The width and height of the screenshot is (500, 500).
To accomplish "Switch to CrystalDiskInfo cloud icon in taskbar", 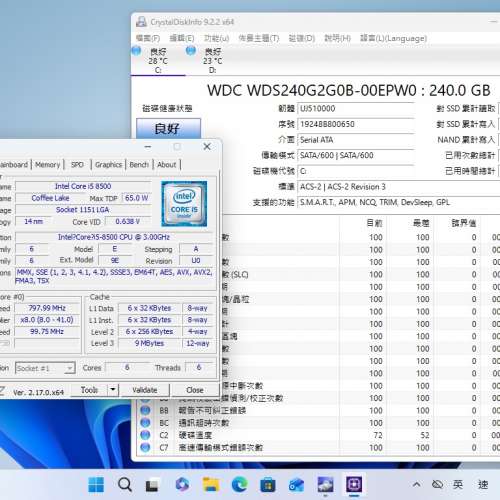I will tap(325, 484).
